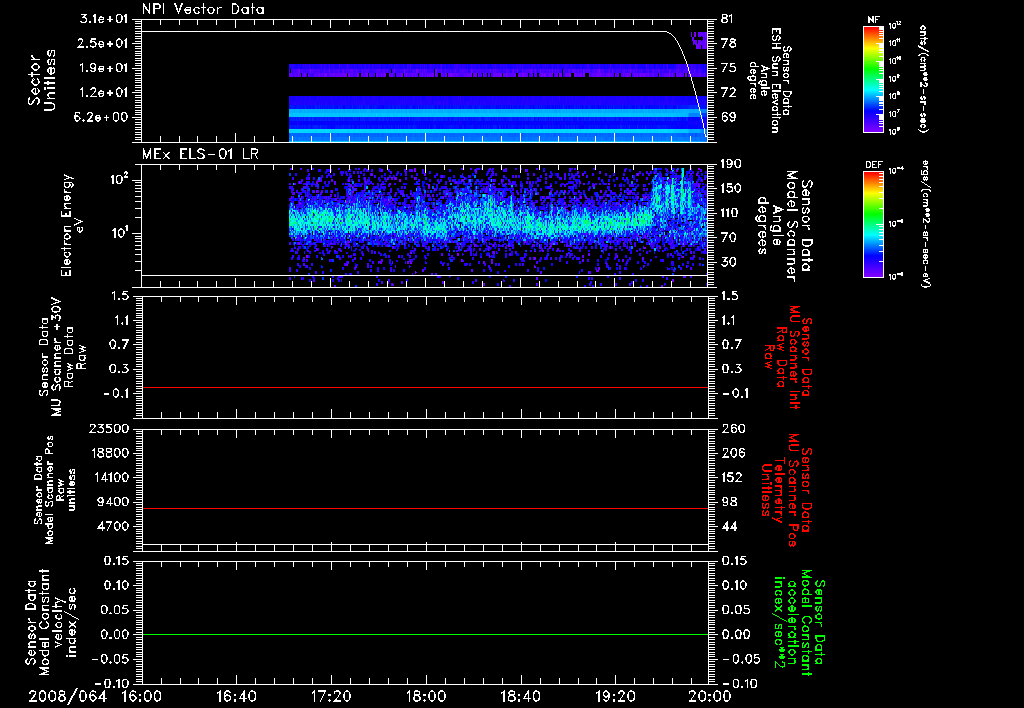The height and width of the screenshot is (708, 1024).
Task: Click the '2008/064' date label
Action: pyautogui.click(x=67, y=696)
